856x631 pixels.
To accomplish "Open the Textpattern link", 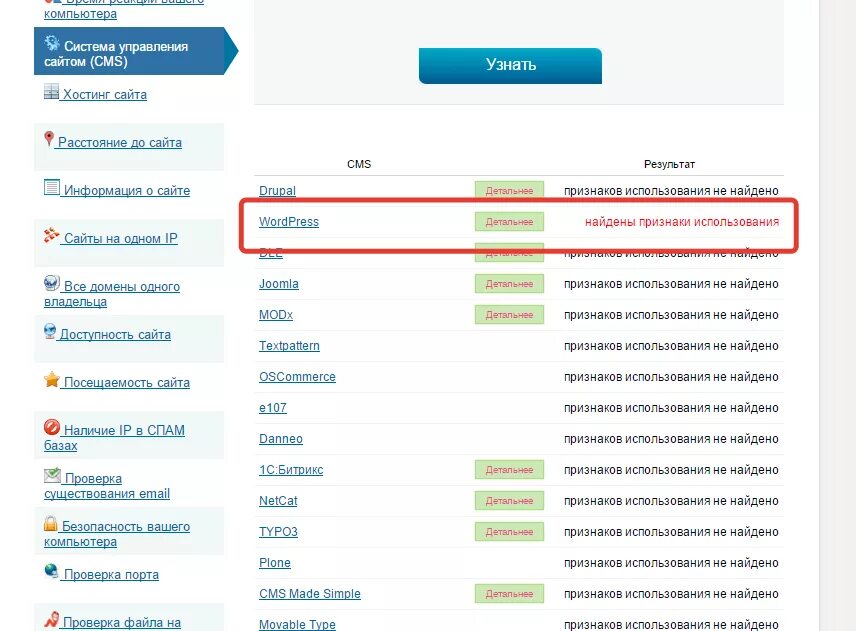I will click(289, 346).
